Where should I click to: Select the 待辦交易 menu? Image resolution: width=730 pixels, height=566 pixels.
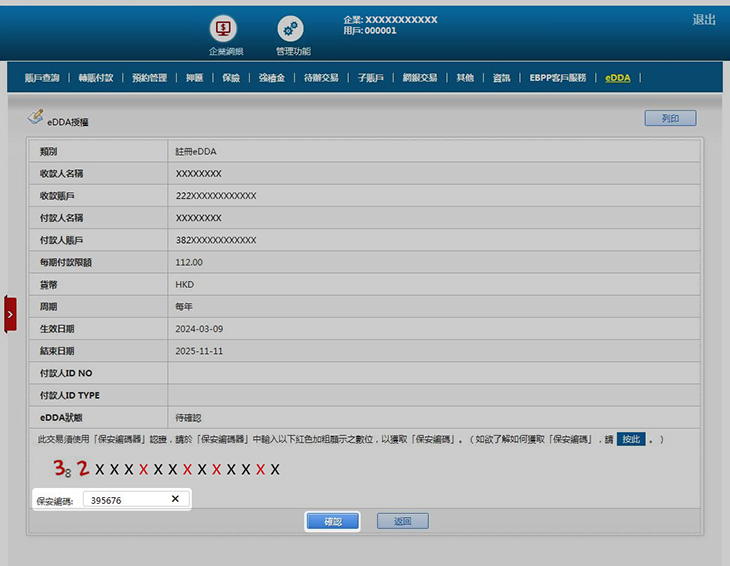[x=321, y=77]
